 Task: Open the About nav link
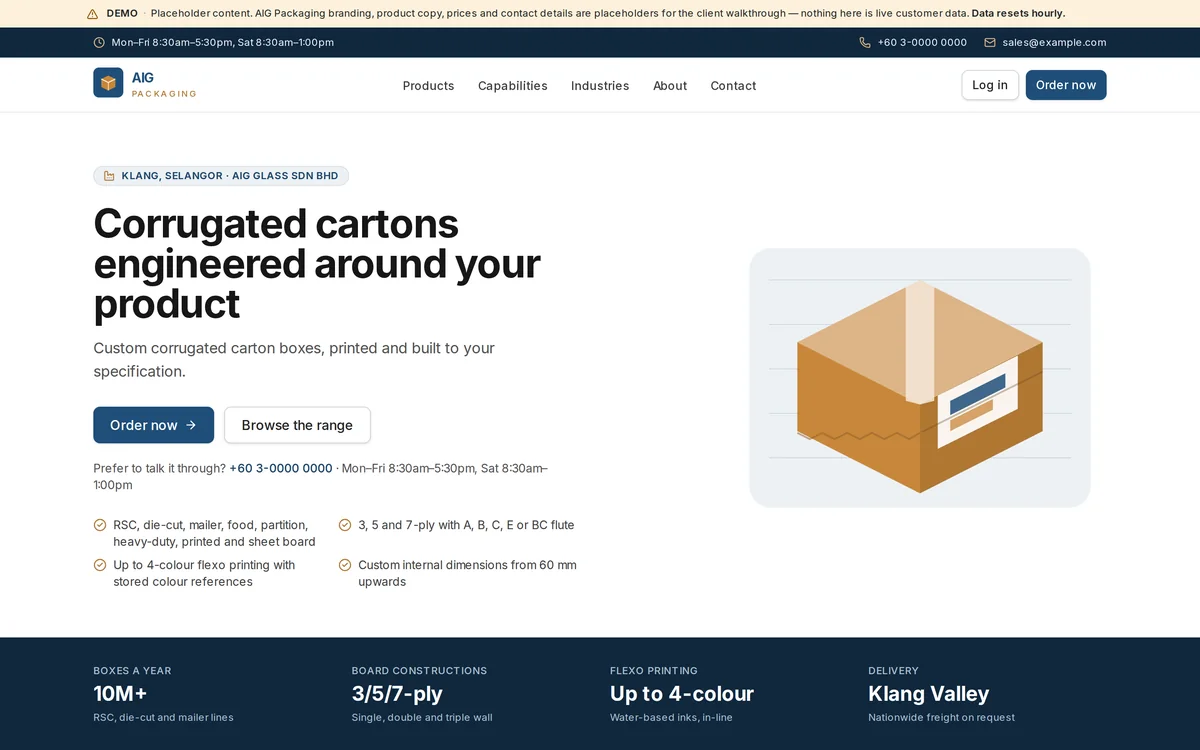670,86
